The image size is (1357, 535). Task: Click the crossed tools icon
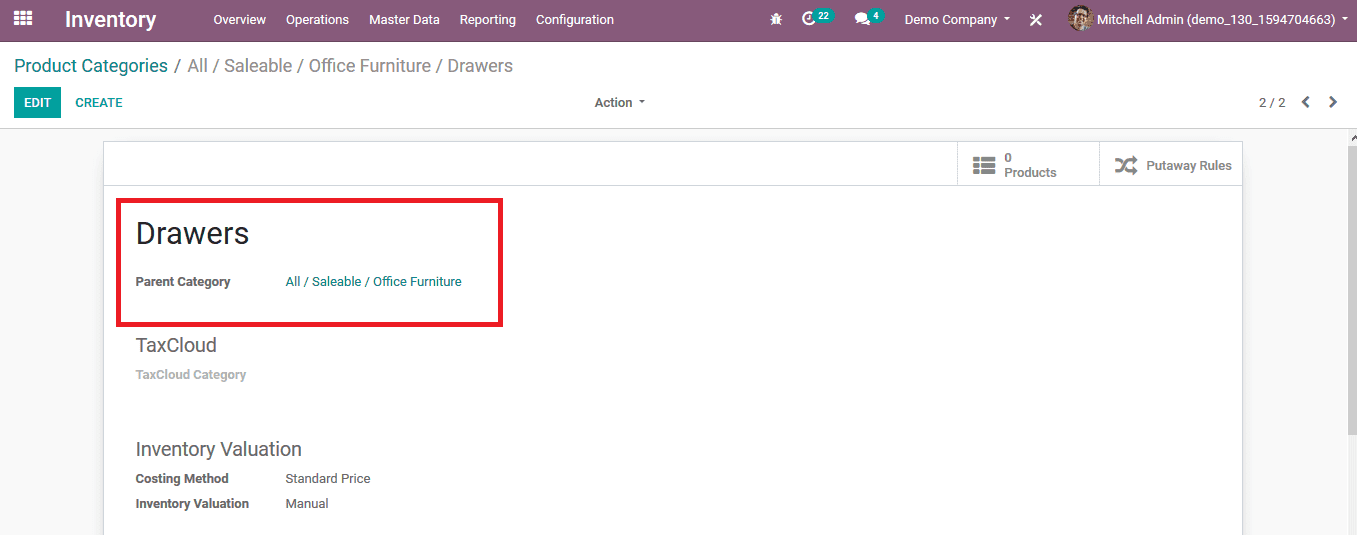(1036, 20)
